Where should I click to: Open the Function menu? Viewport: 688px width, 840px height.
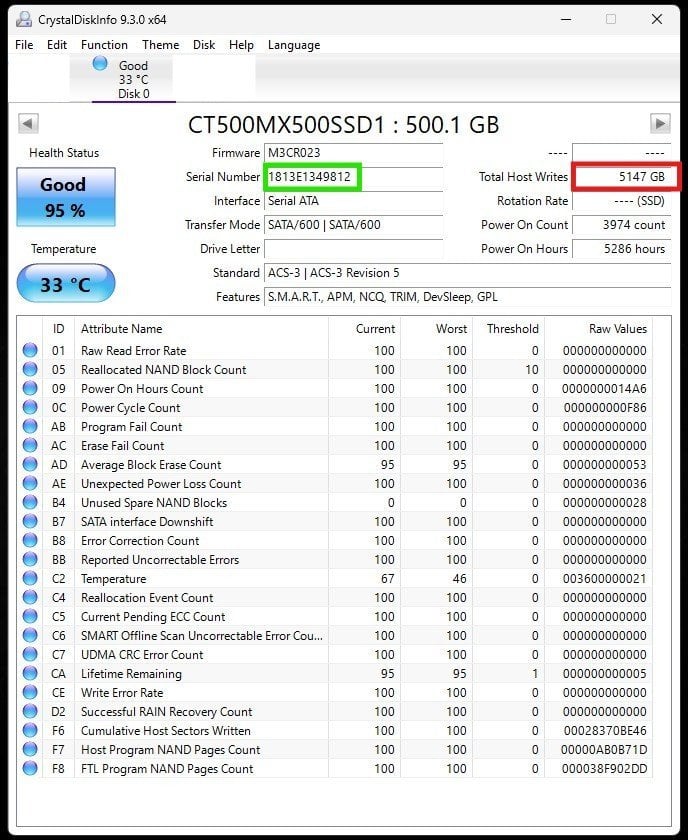tap(104, 44)
